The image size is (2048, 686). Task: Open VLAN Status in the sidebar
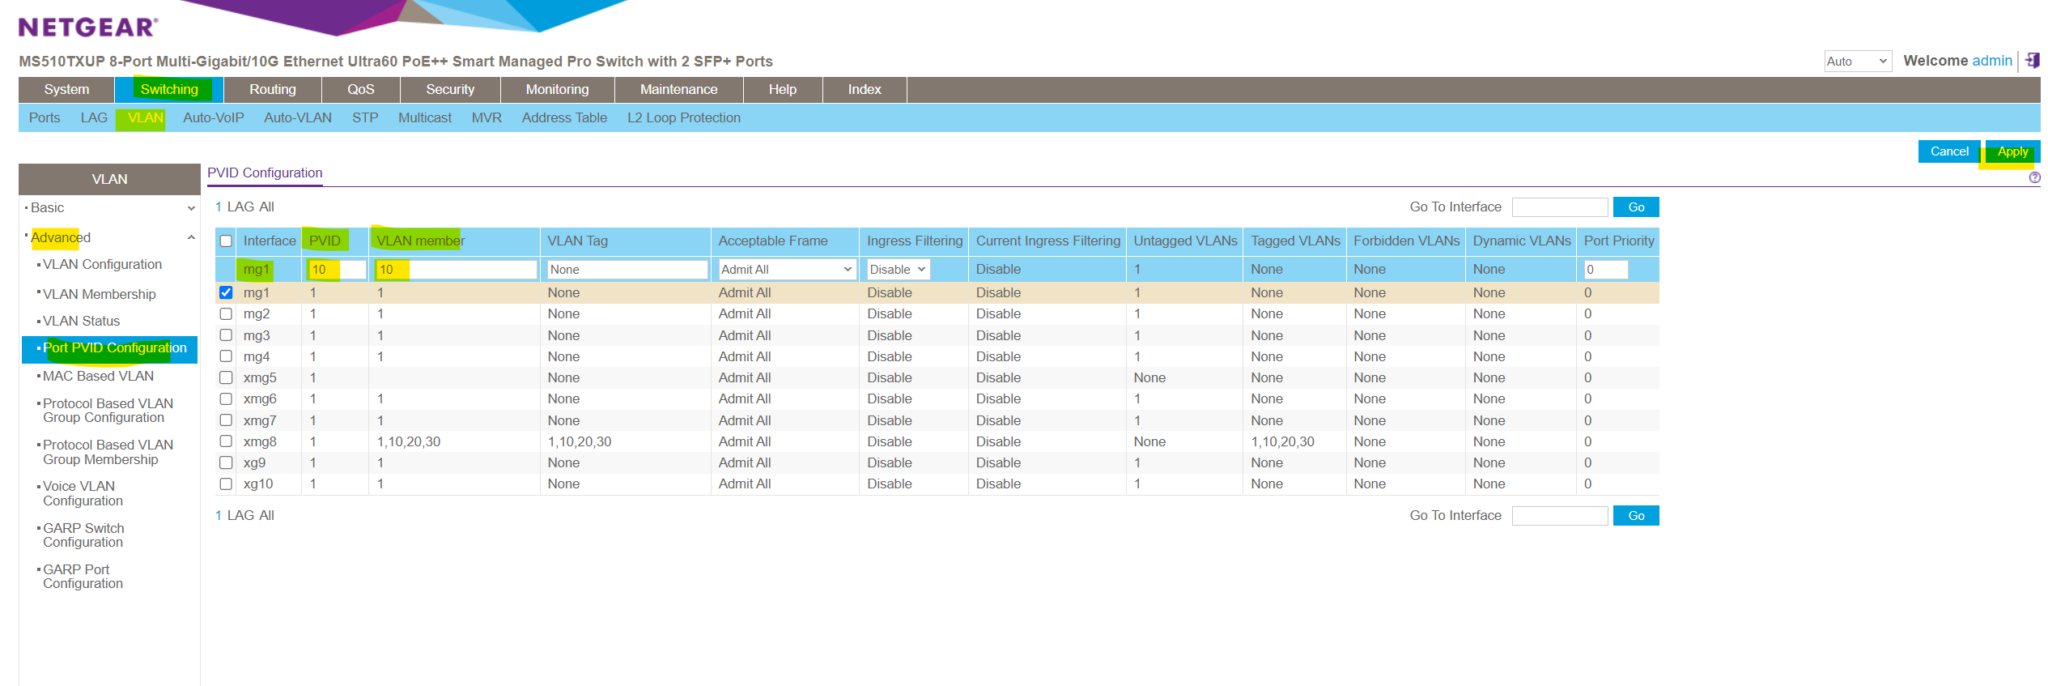click(x=81, y=321)
